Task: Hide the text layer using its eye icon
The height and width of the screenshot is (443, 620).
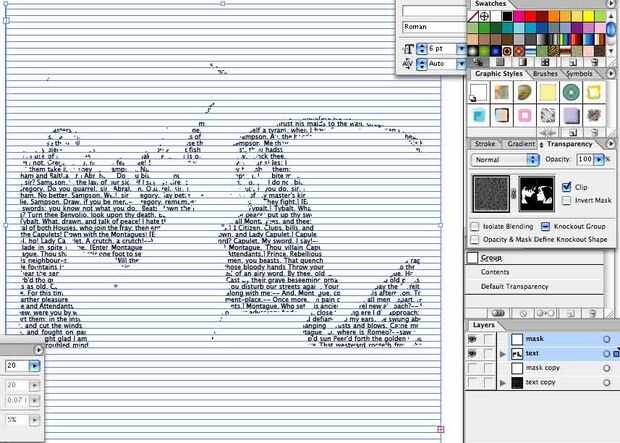Action: 472,354
